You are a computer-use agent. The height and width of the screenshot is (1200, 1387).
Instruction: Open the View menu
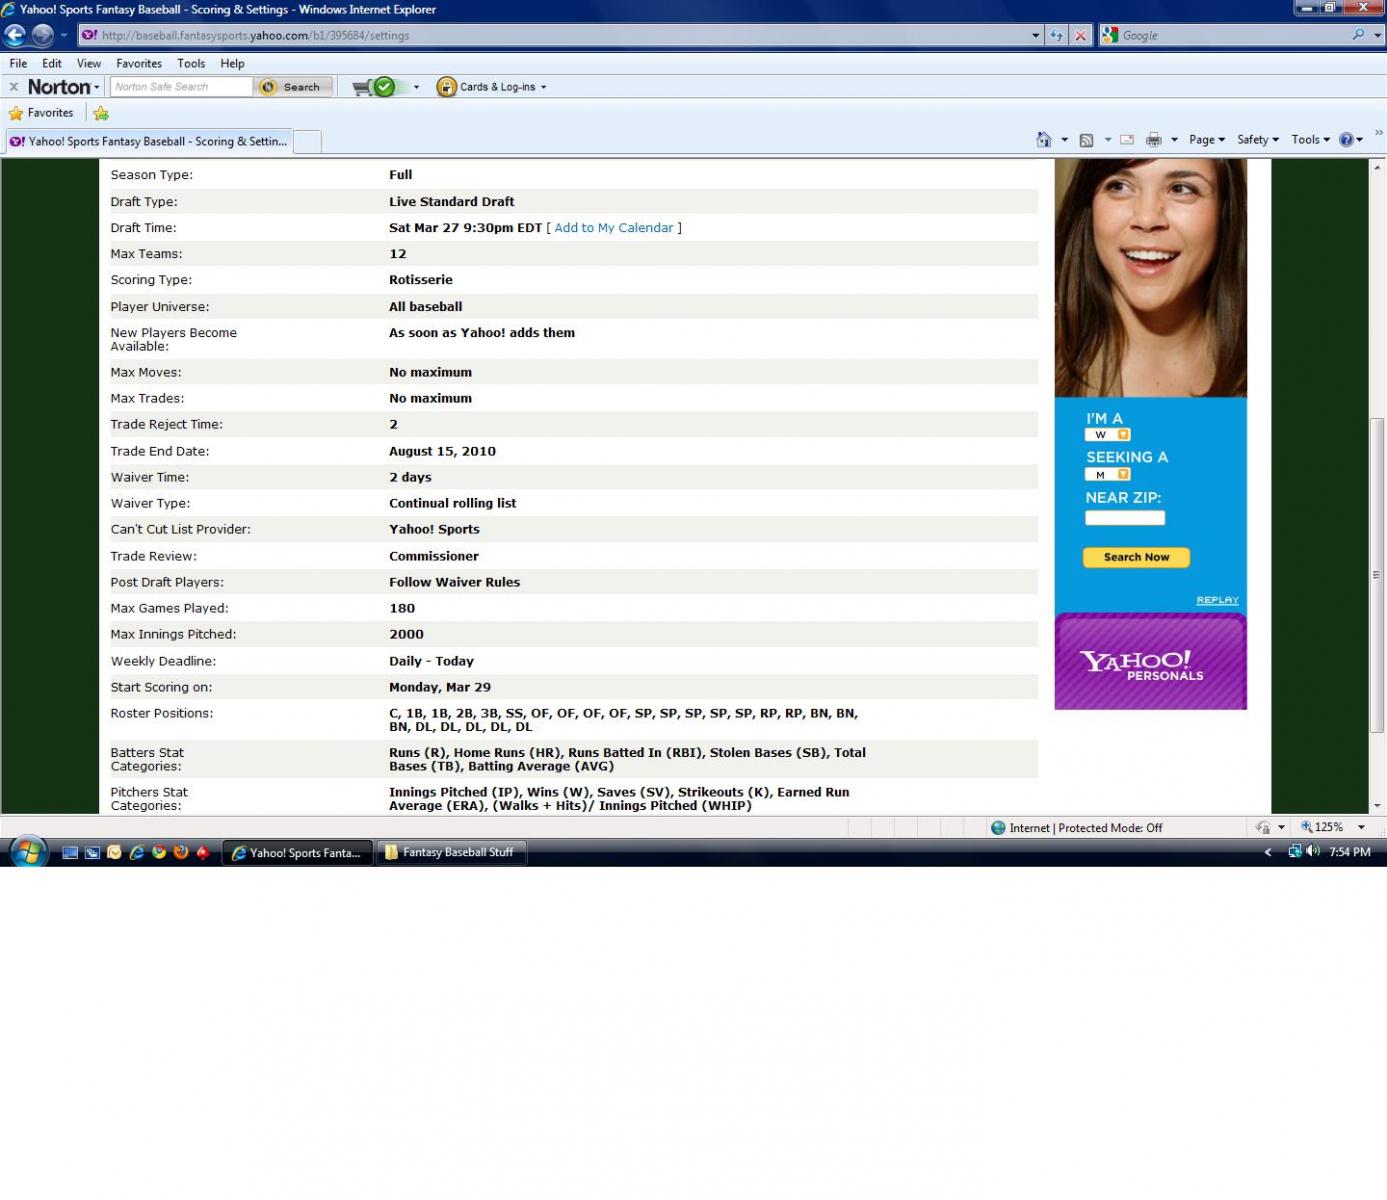(89, 63)
